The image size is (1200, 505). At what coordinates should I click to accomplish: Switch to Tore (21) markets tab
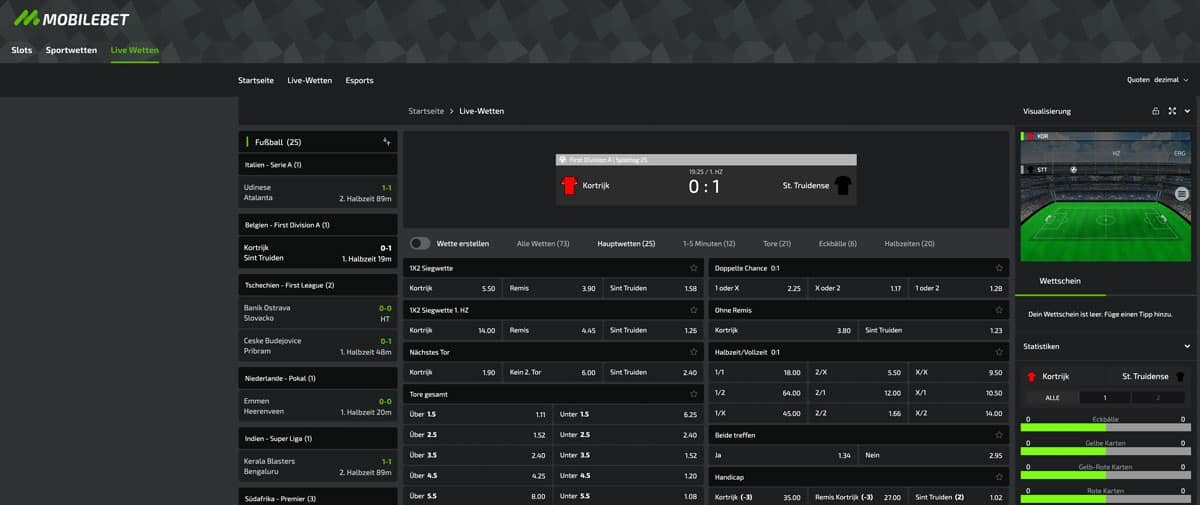point(777,243)
